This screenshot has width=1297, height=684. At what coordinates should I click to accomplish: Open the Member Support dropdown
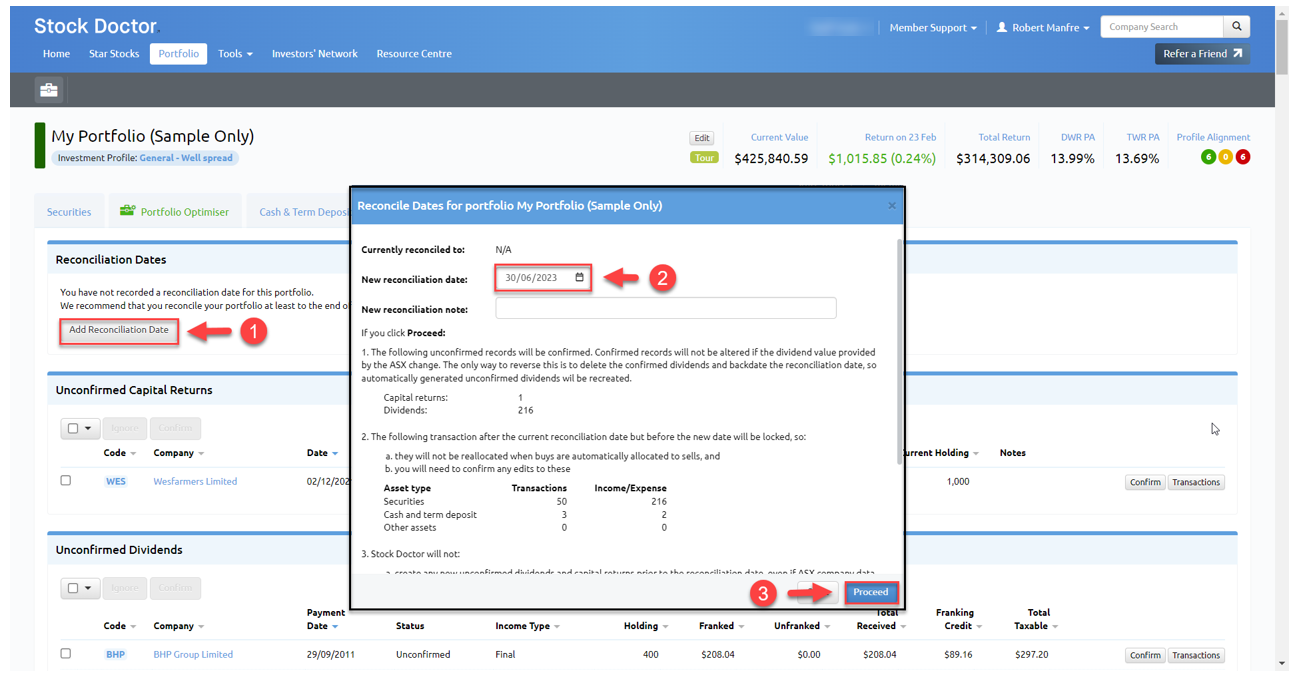click(932, 28)
